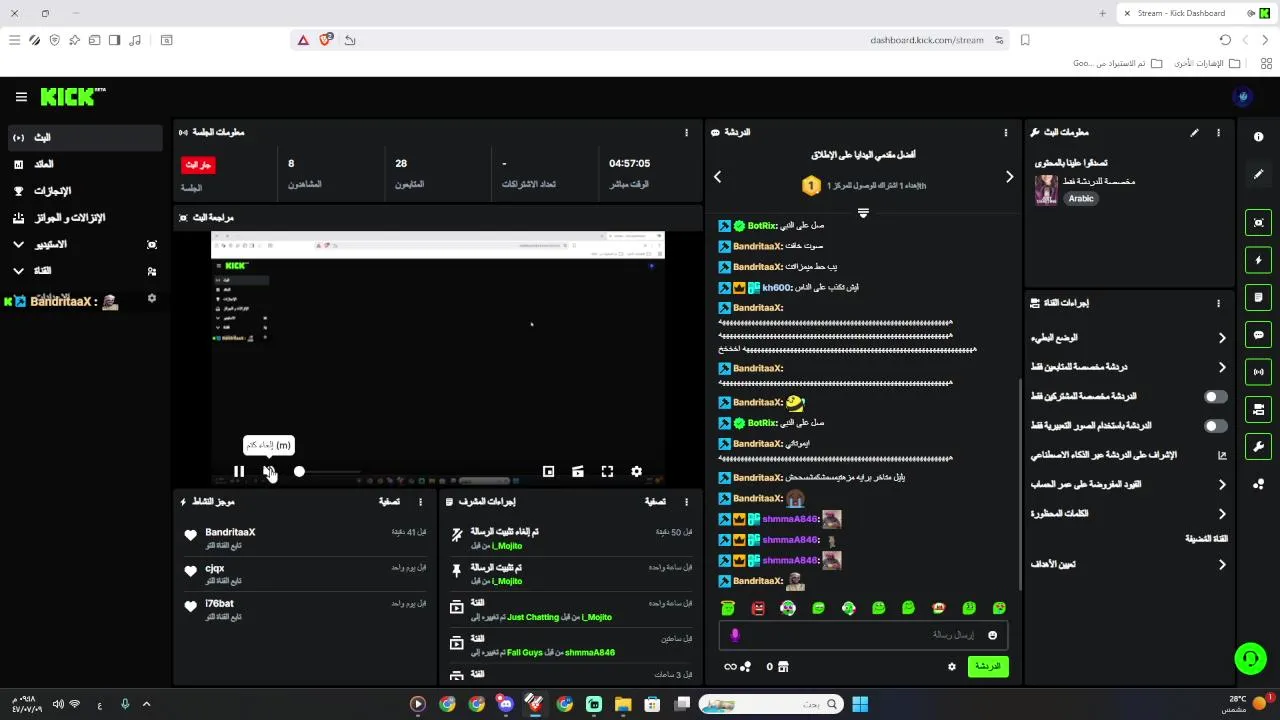1280x720 pixels.
Task: Enter fullscreen on stream preview
Action: [607, 471]
